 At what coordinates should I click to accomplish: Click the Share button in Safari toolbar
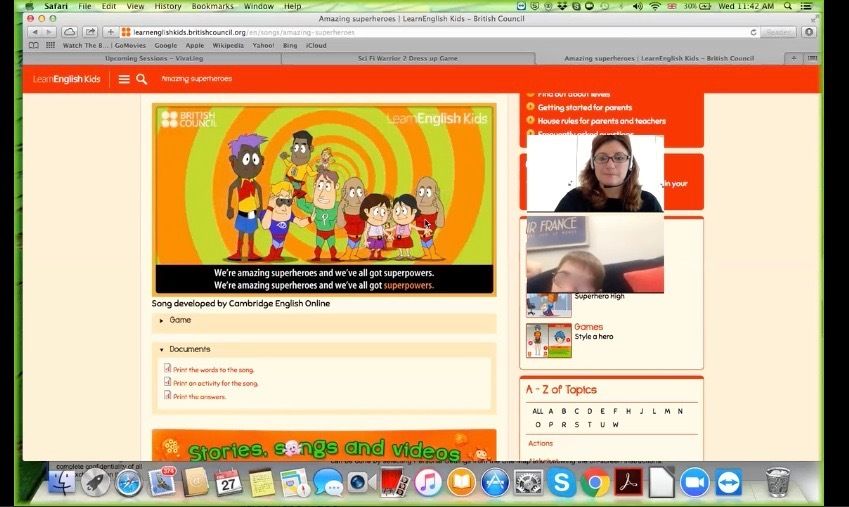point(90,32)
